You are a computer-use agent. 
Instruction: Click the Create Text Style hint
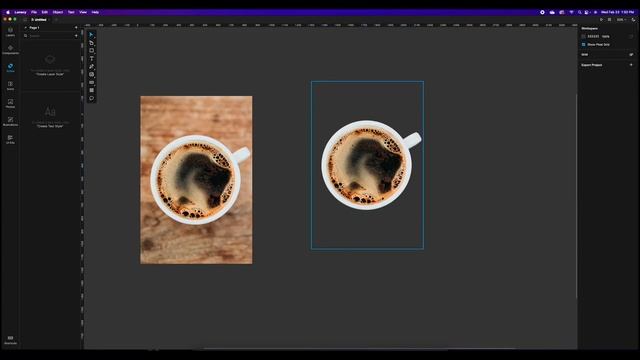point(50,126)
